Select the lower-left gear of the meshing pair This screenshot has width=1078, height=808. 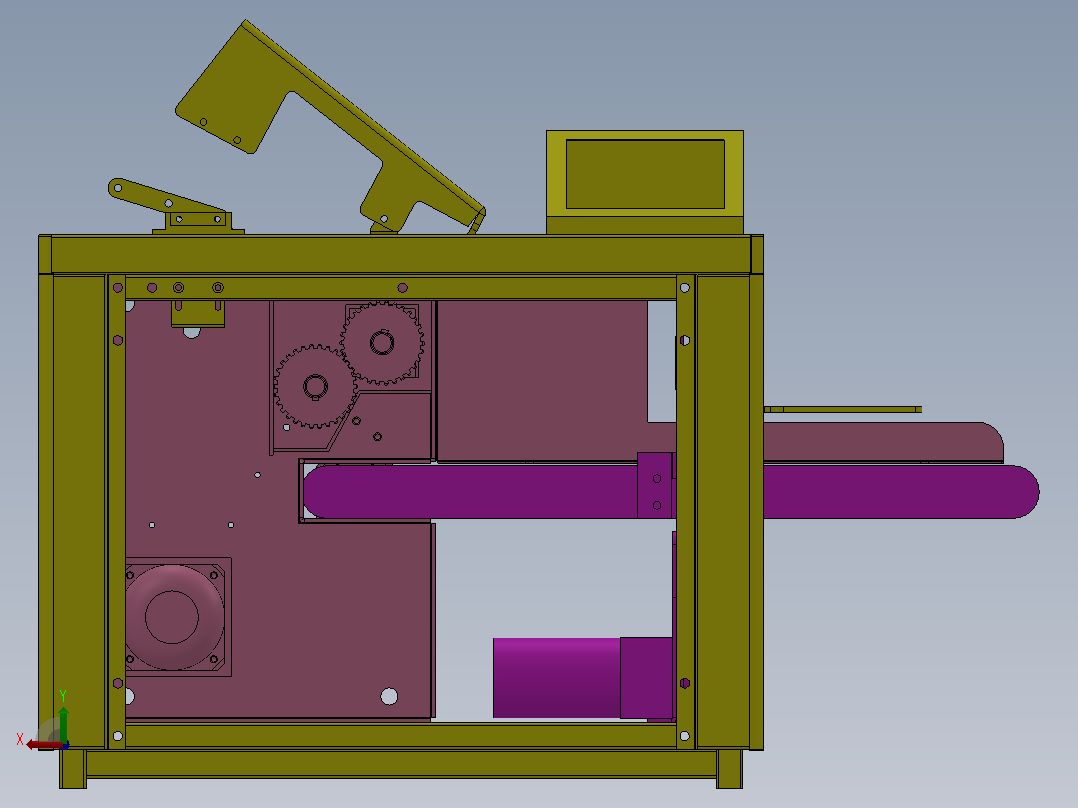[316, 386]
